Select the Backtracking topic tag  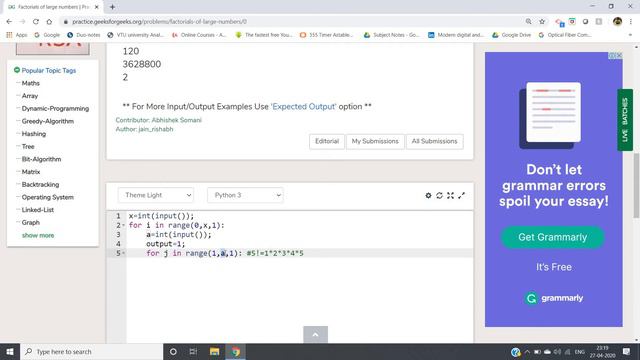coord(40,184)
